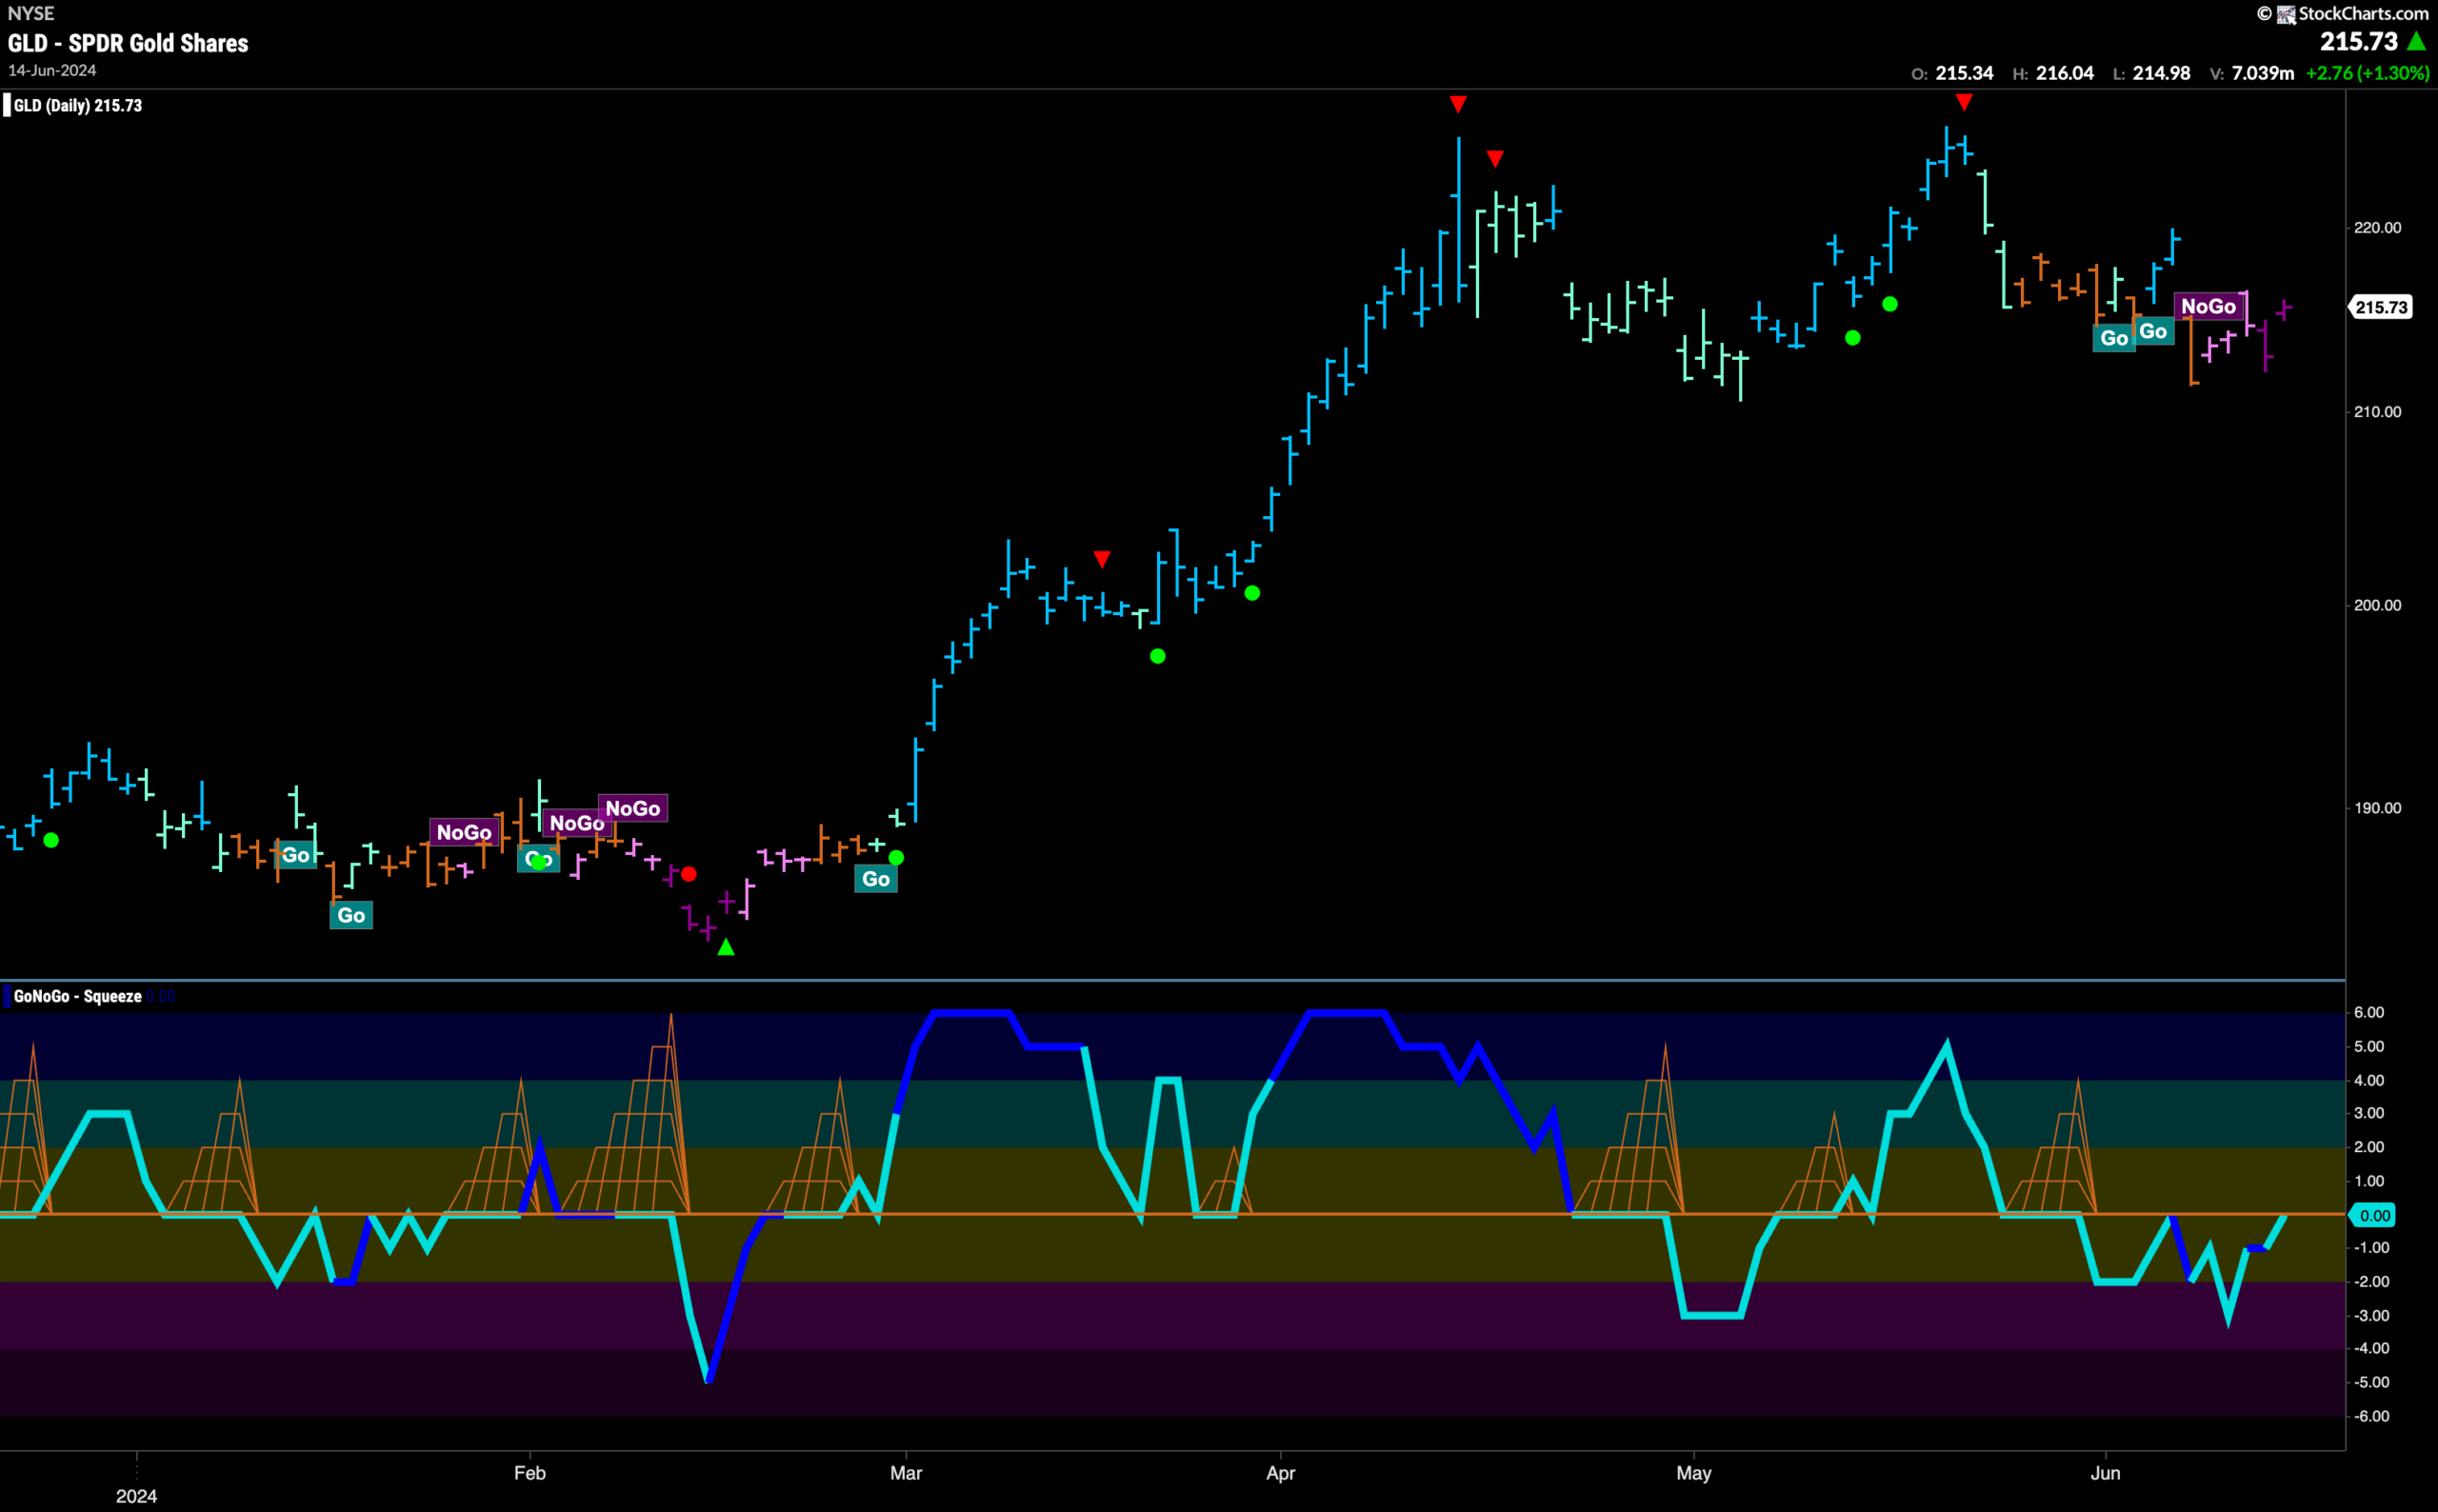Click the 215.73 last price tag on the axis

pos(2380,307)
